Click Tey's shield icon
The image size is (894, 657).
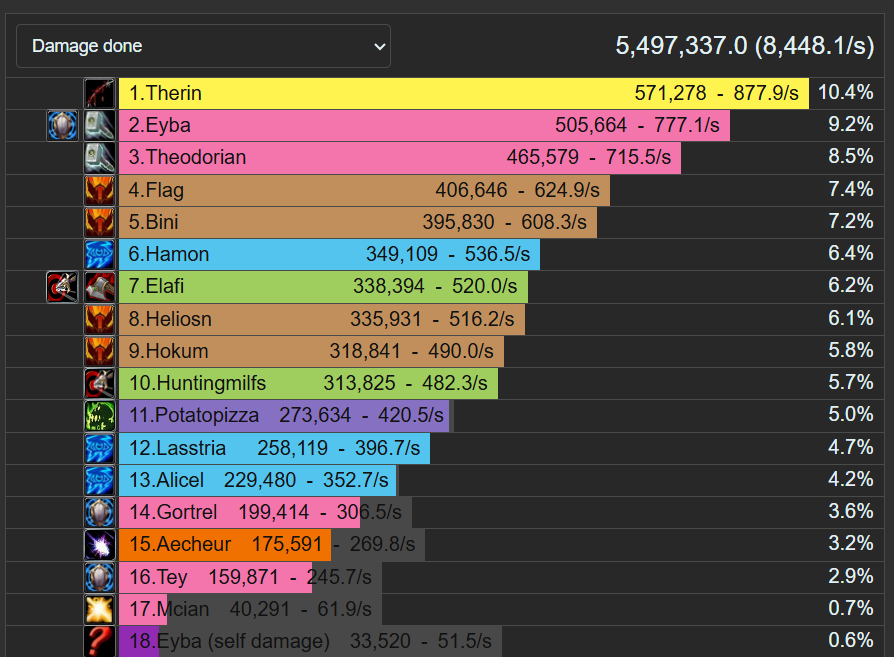tap(100, 577)
